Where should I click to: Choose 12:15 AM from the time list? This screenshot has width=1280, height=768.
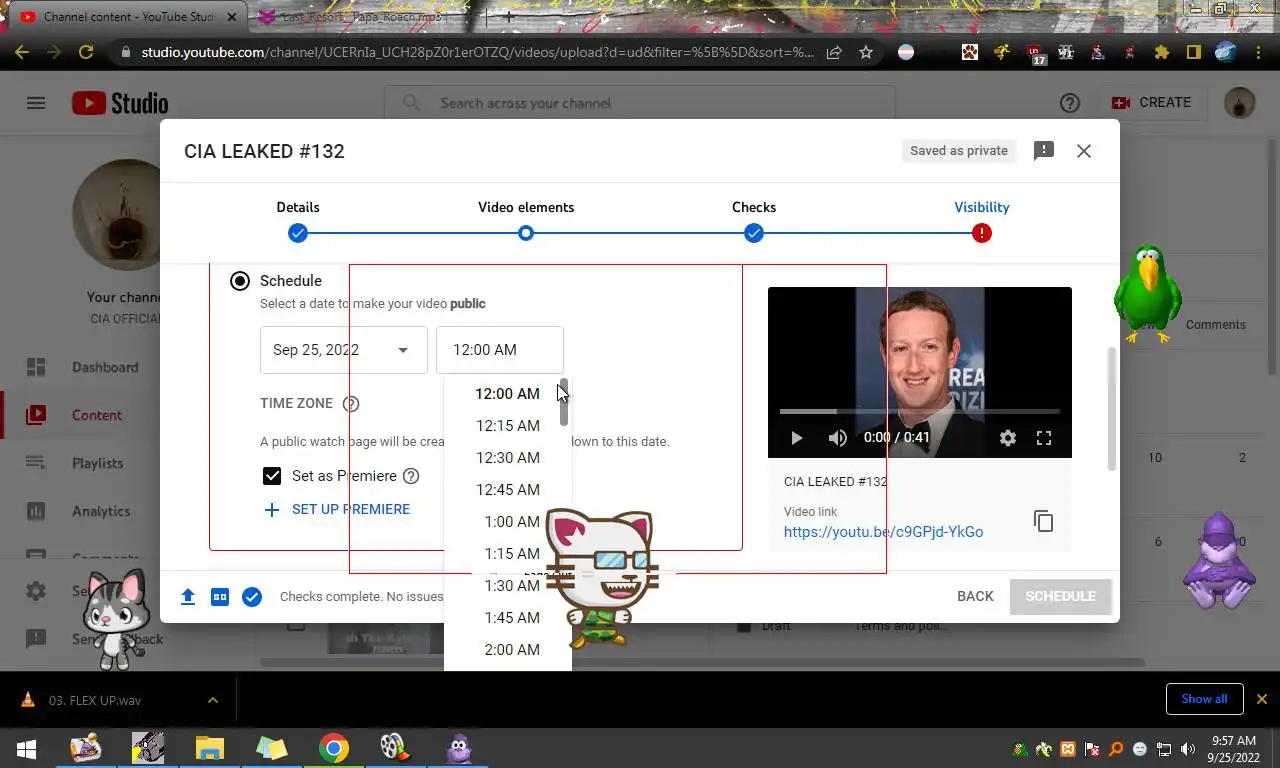pos(507,426)
